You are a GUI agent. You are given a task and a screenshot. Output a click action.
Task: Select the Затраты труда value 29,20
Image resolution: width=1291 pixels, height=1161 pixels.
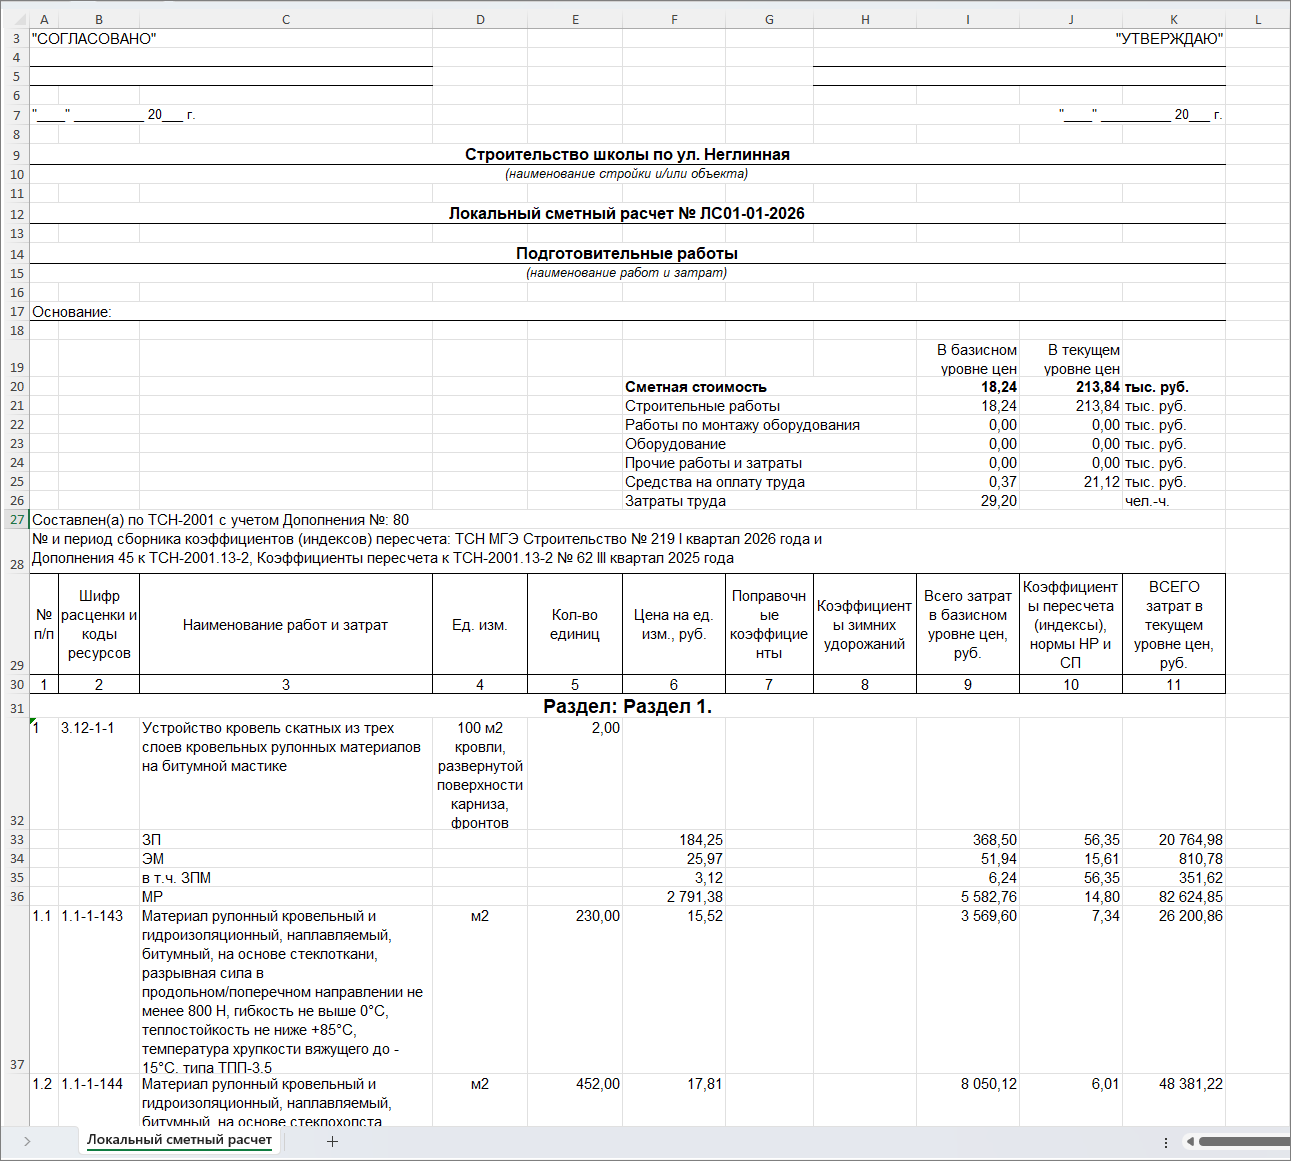(998, 501)
